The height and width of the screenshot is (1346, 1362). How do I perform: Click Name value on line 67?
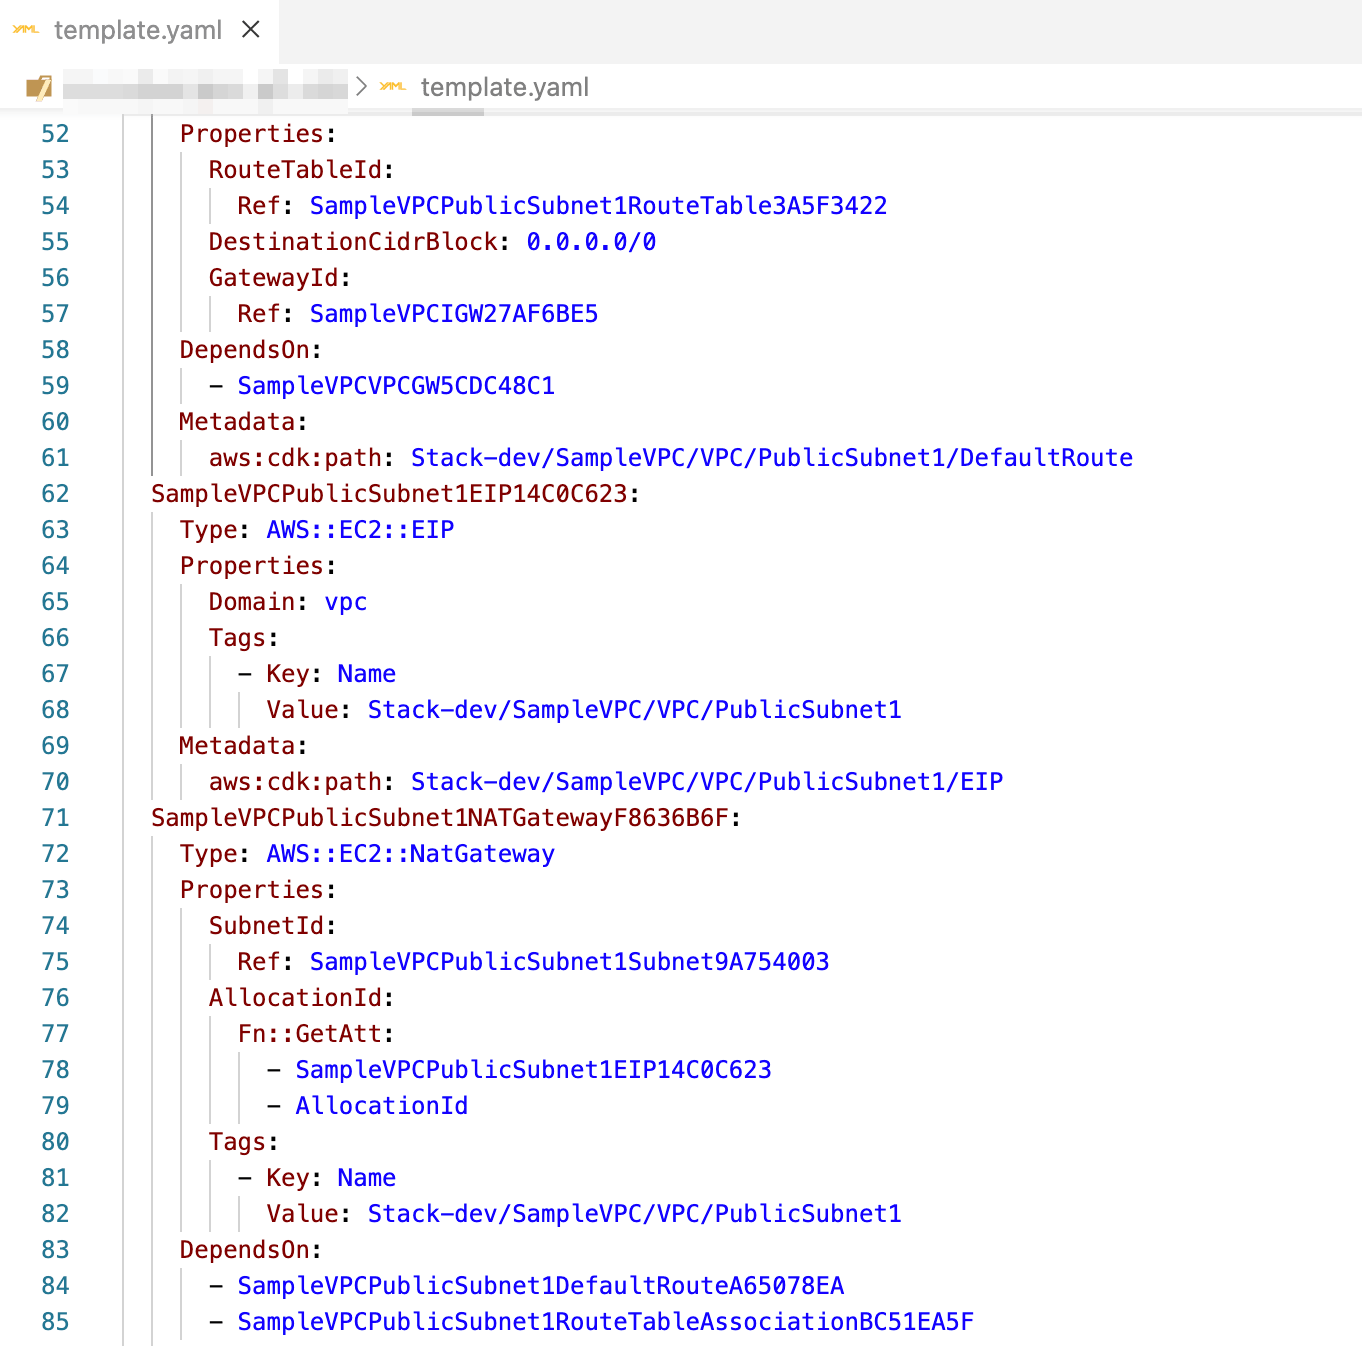(x=367, y=674)
